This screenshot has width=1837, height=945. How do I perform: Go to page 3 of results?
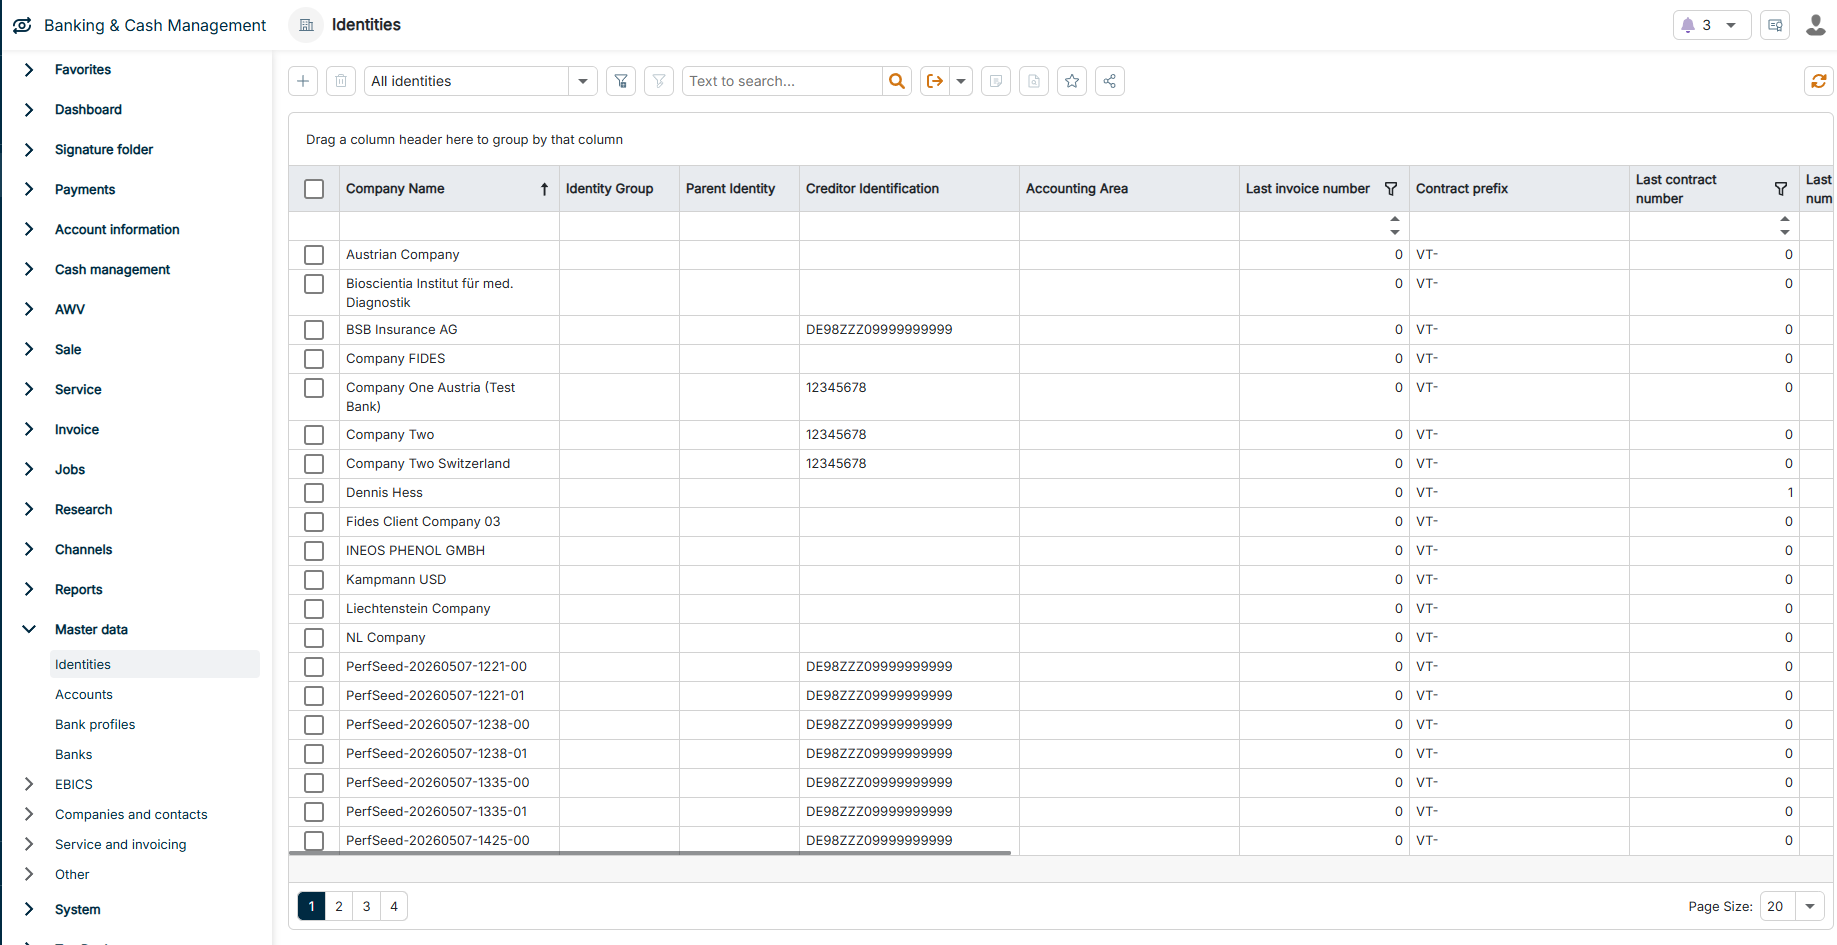[367, 906]
